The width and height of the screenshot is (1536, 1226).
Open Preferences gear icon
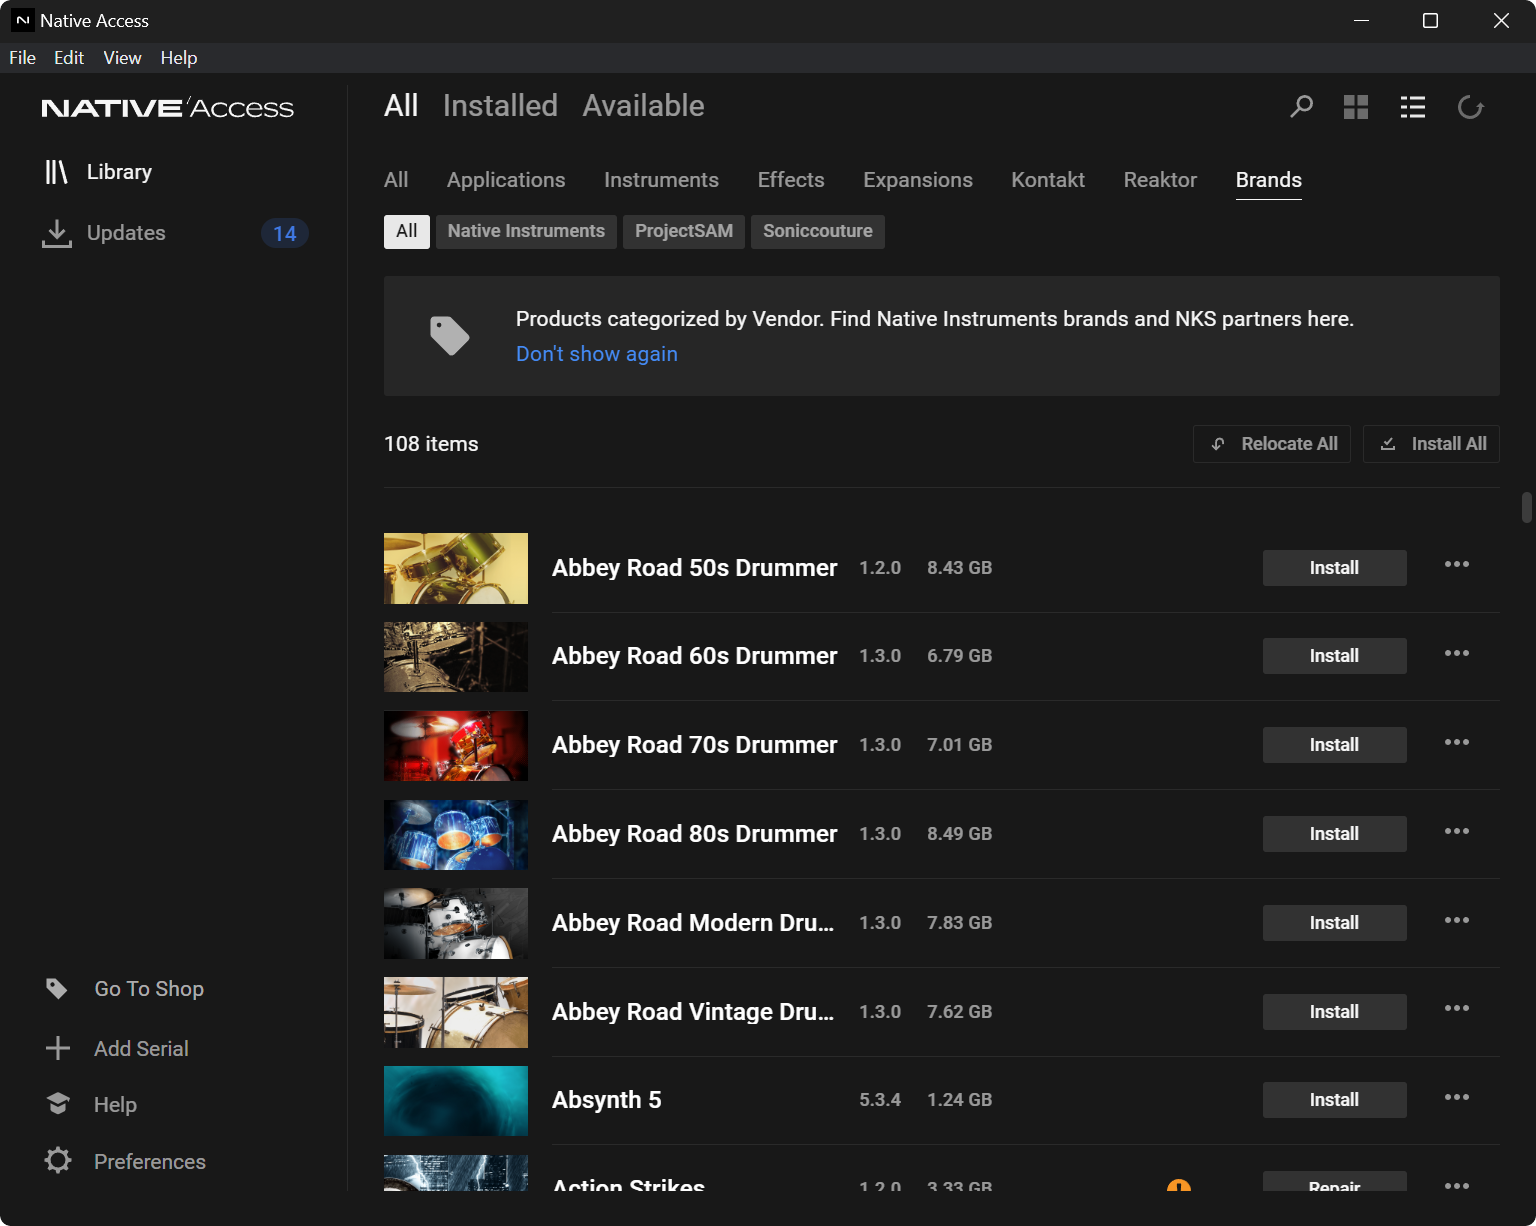pos(58,1161)
